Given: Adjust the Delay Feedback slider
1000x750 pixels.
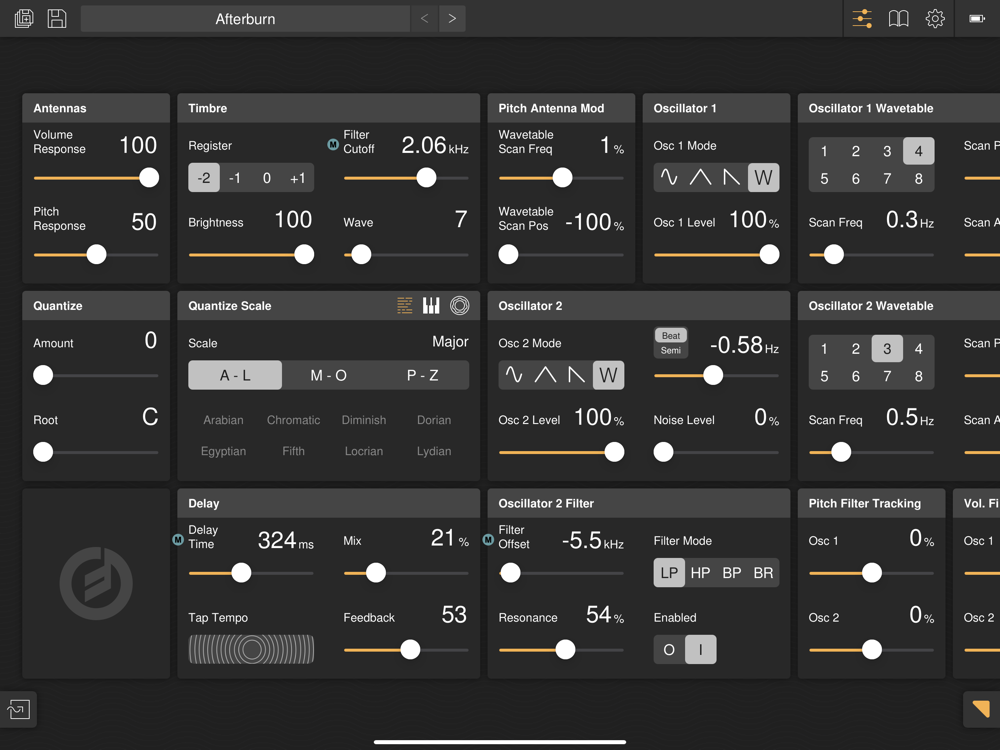Looking at the screenshot, I should click(406, 650).
